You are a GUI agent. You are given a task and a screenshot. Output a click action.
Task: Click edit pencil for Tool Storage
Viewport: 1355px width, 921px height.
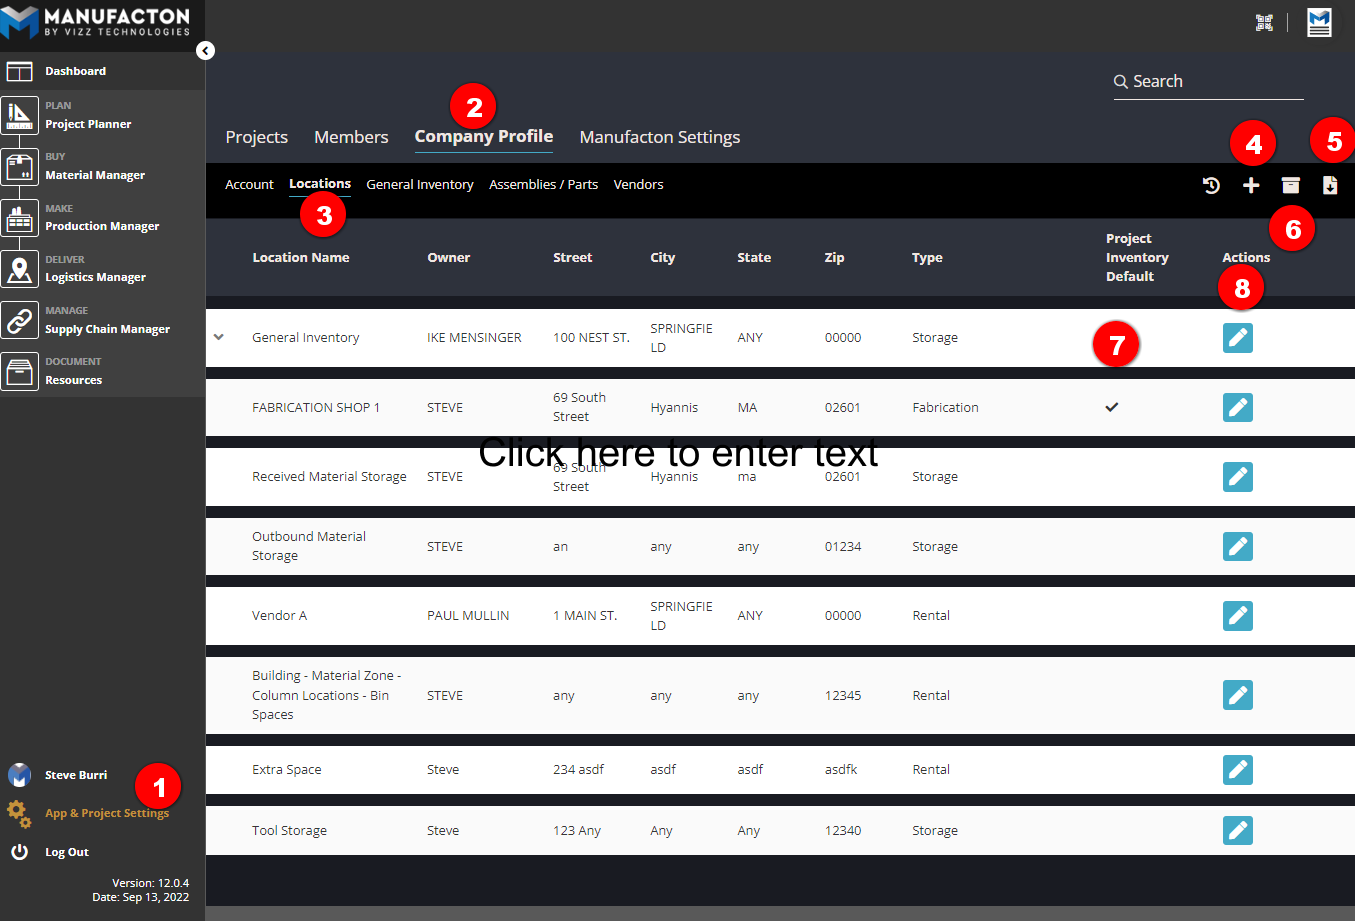tap(1237, 831)
